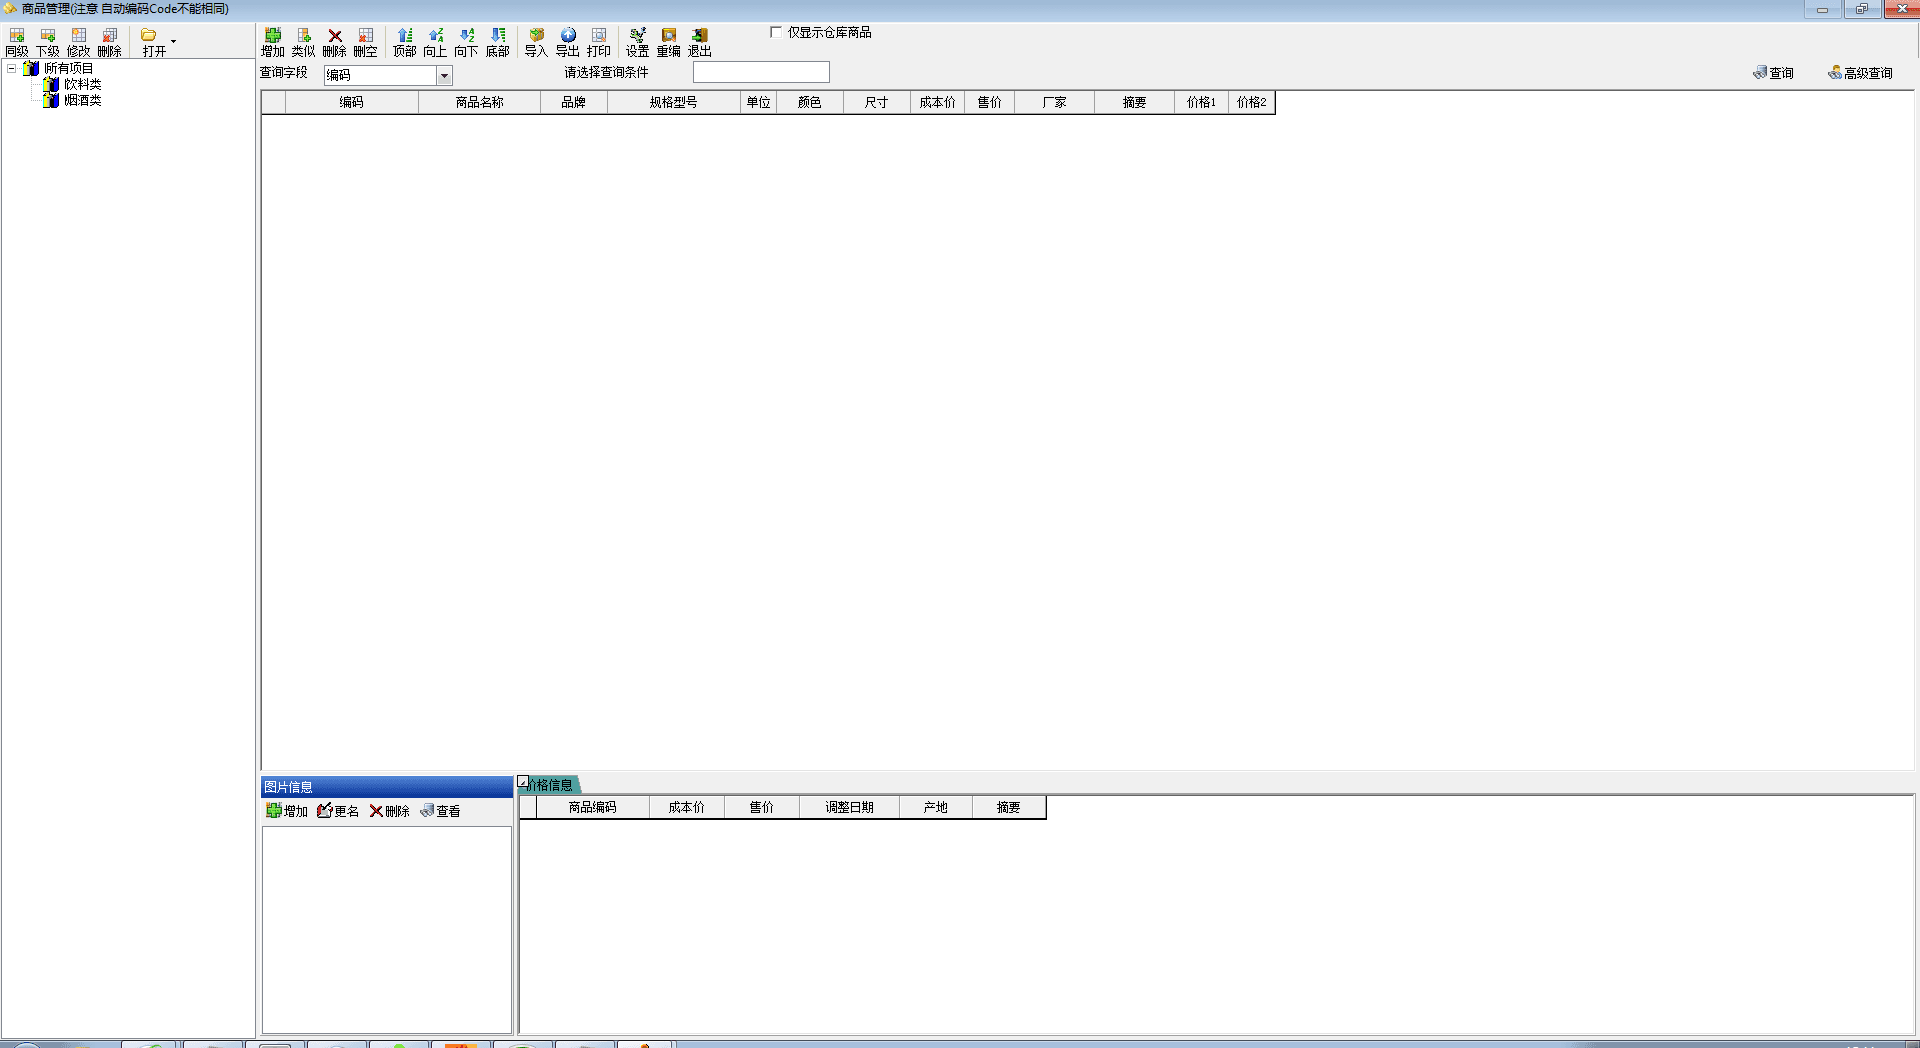The image size is (1920, 1048).
Task: Add a 下级 (sub-level) category
Action: [x=47, y=41]
